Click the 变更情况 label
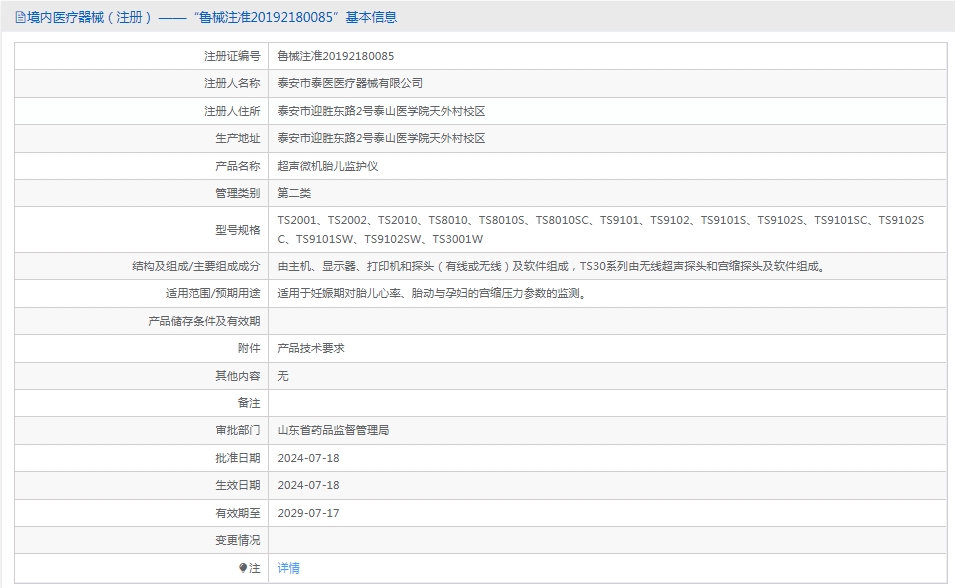This screenshot has height=588, width=955. [238, 540]
